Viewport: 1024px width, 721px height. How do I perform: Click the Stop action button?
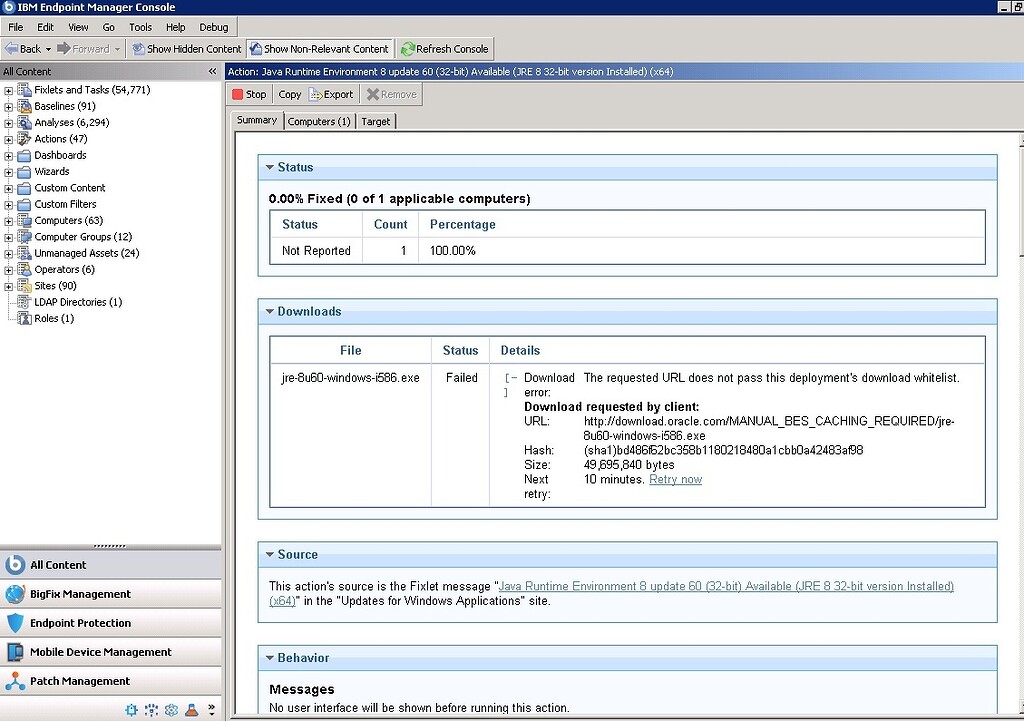pyautogui.click(x=249, y=94)
